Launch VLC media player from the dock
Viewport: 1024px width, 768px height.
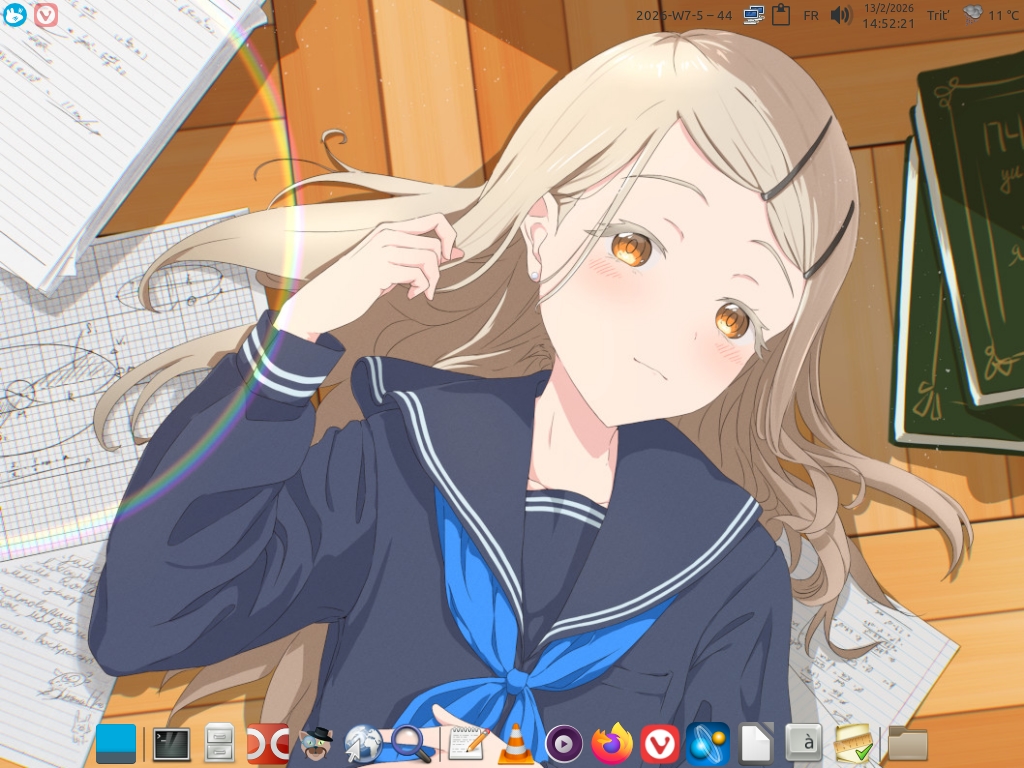516,744
